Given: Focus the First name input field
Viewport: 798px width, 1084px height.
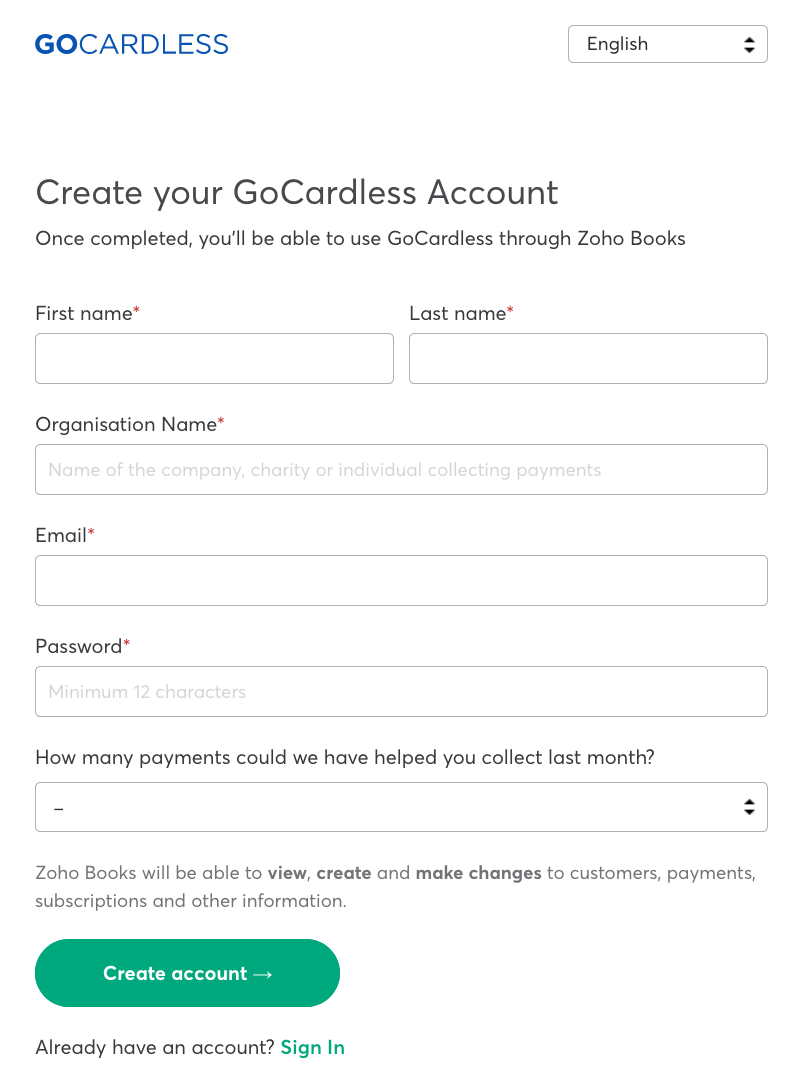Looking at the screenshot, I should tap(214, 358).
